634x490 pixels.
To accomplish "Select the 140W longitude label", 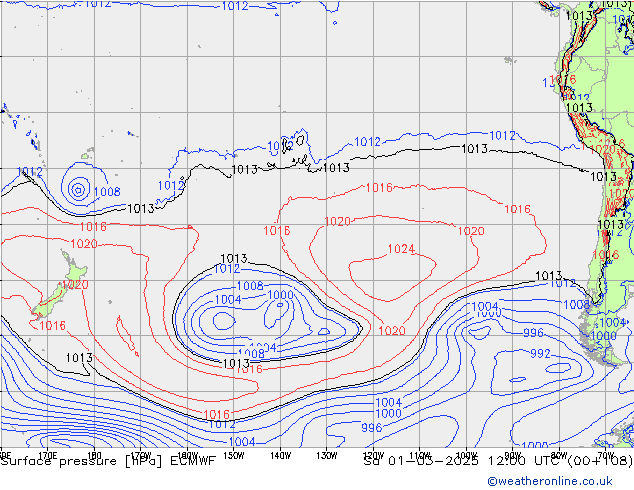I will click(x=280, y=456).
